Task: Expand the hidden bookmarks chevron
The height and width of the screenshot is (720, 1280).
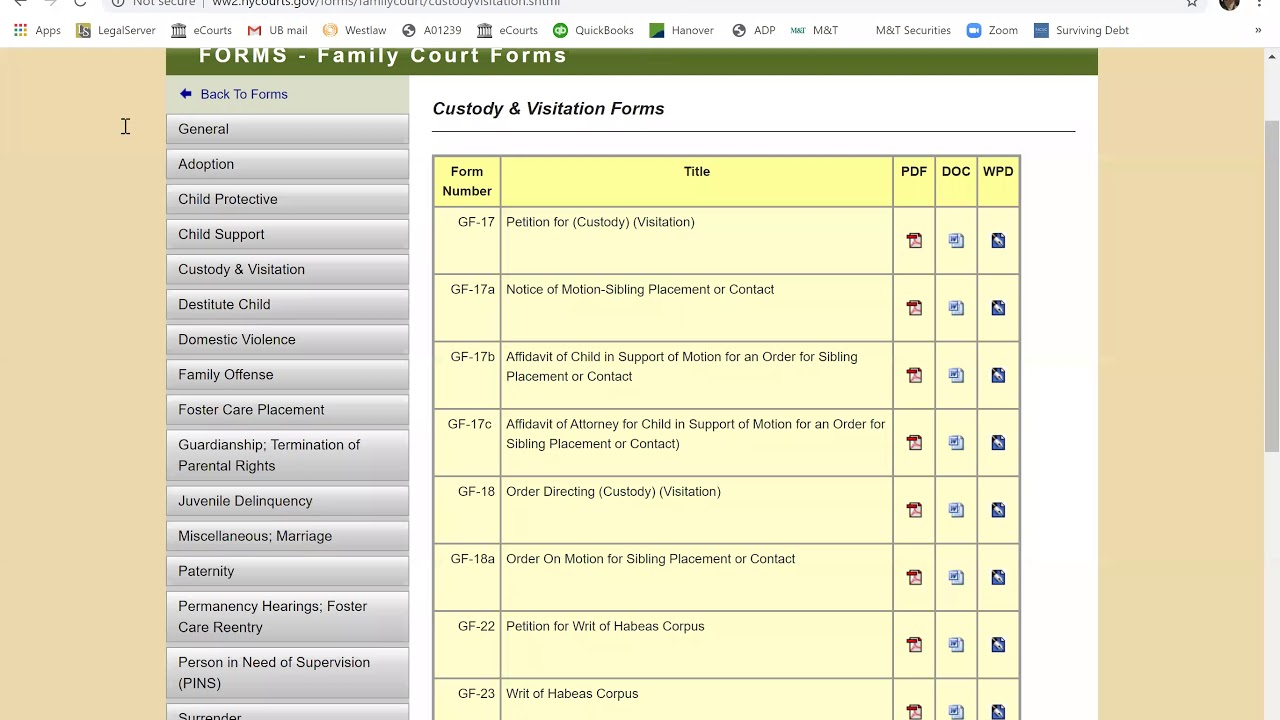Action: point(1258,30)
